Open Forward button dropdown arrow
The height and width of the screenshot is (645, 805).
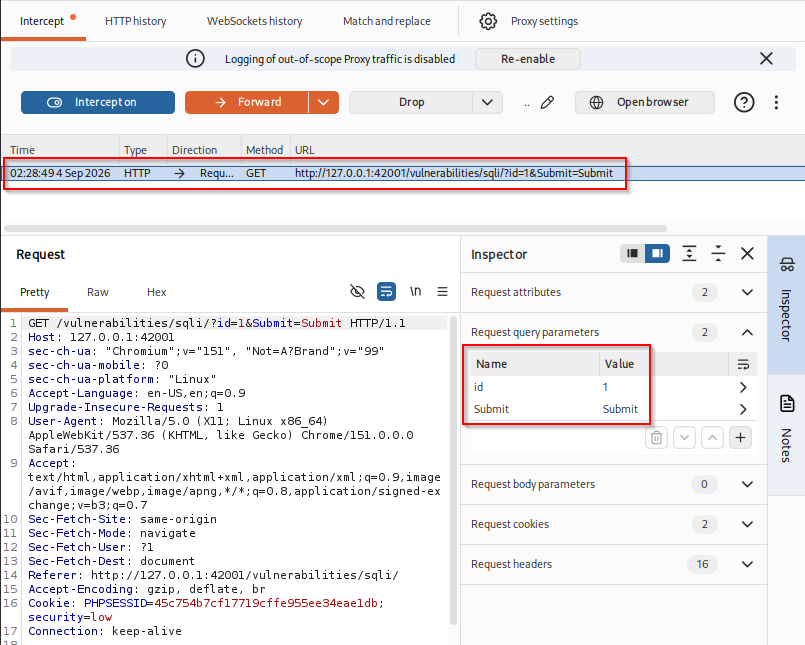pyautogui.click(x=323, y=102)
